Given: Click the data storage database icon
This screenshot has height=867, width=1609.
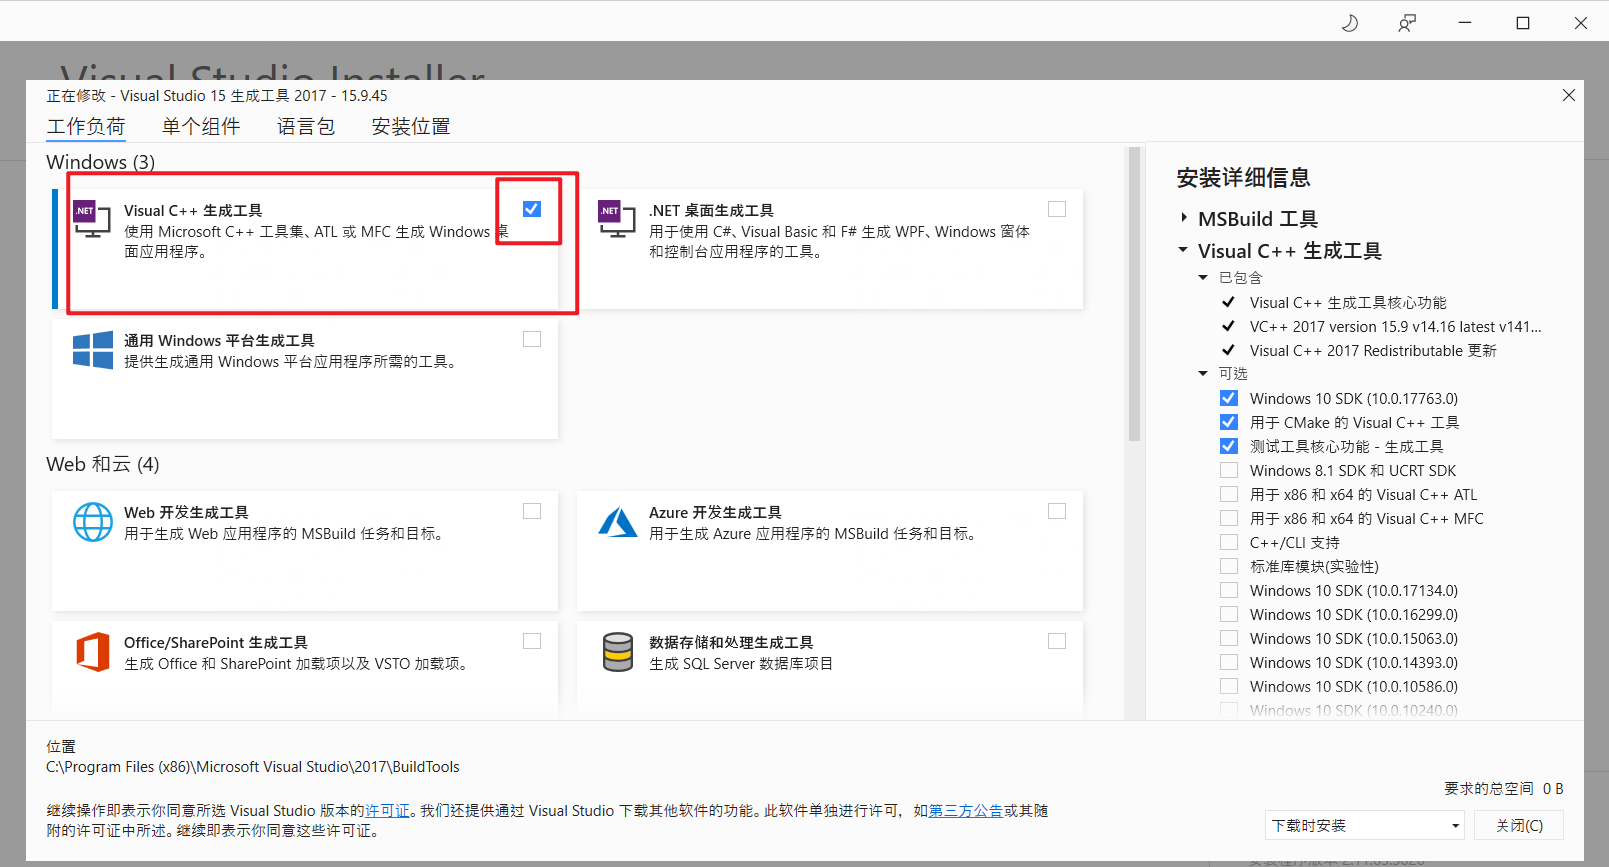Looking at the screenshot, I should pyautogui.click(x=618, y=652).
